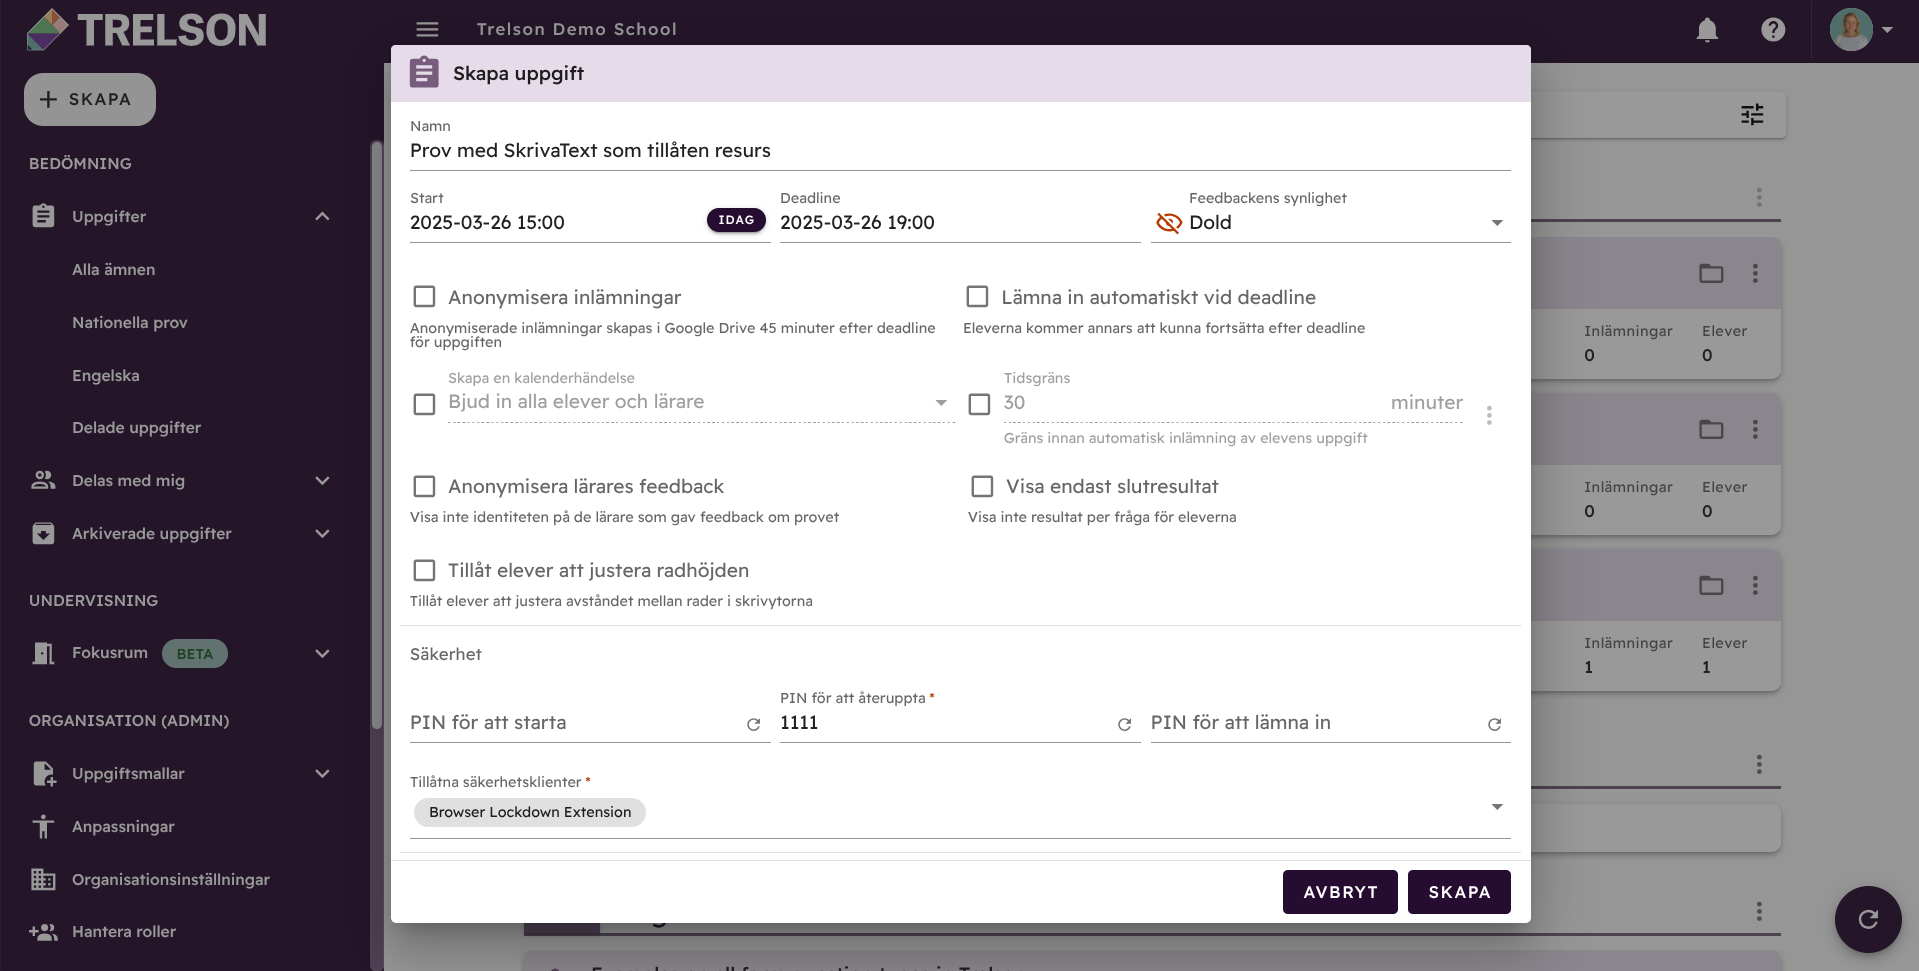Enable the Tidsgräns checkbox
Image resolution: width=1919 pixels, height=971 pixels.
click(x=980, y=404)
